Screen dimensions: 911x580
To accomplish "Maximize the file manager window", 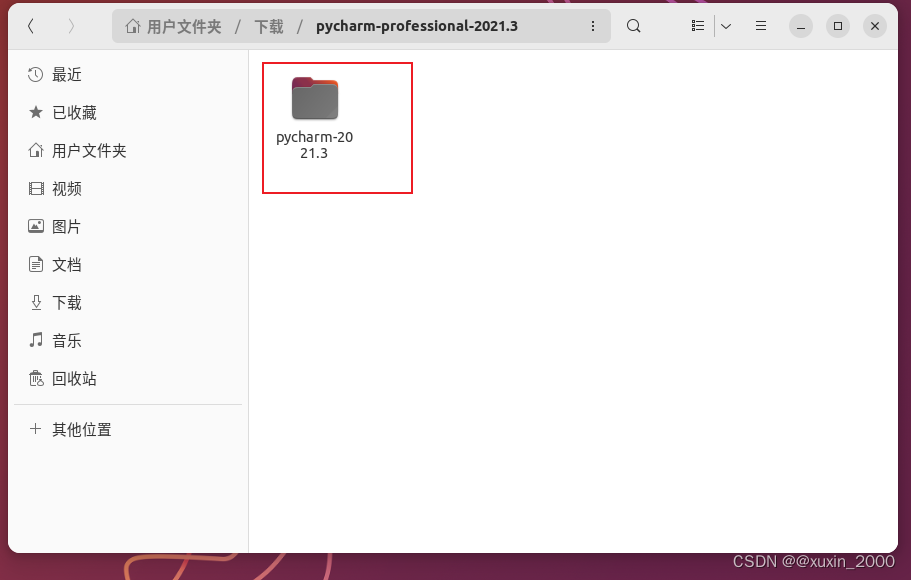I will click(838, 26).
